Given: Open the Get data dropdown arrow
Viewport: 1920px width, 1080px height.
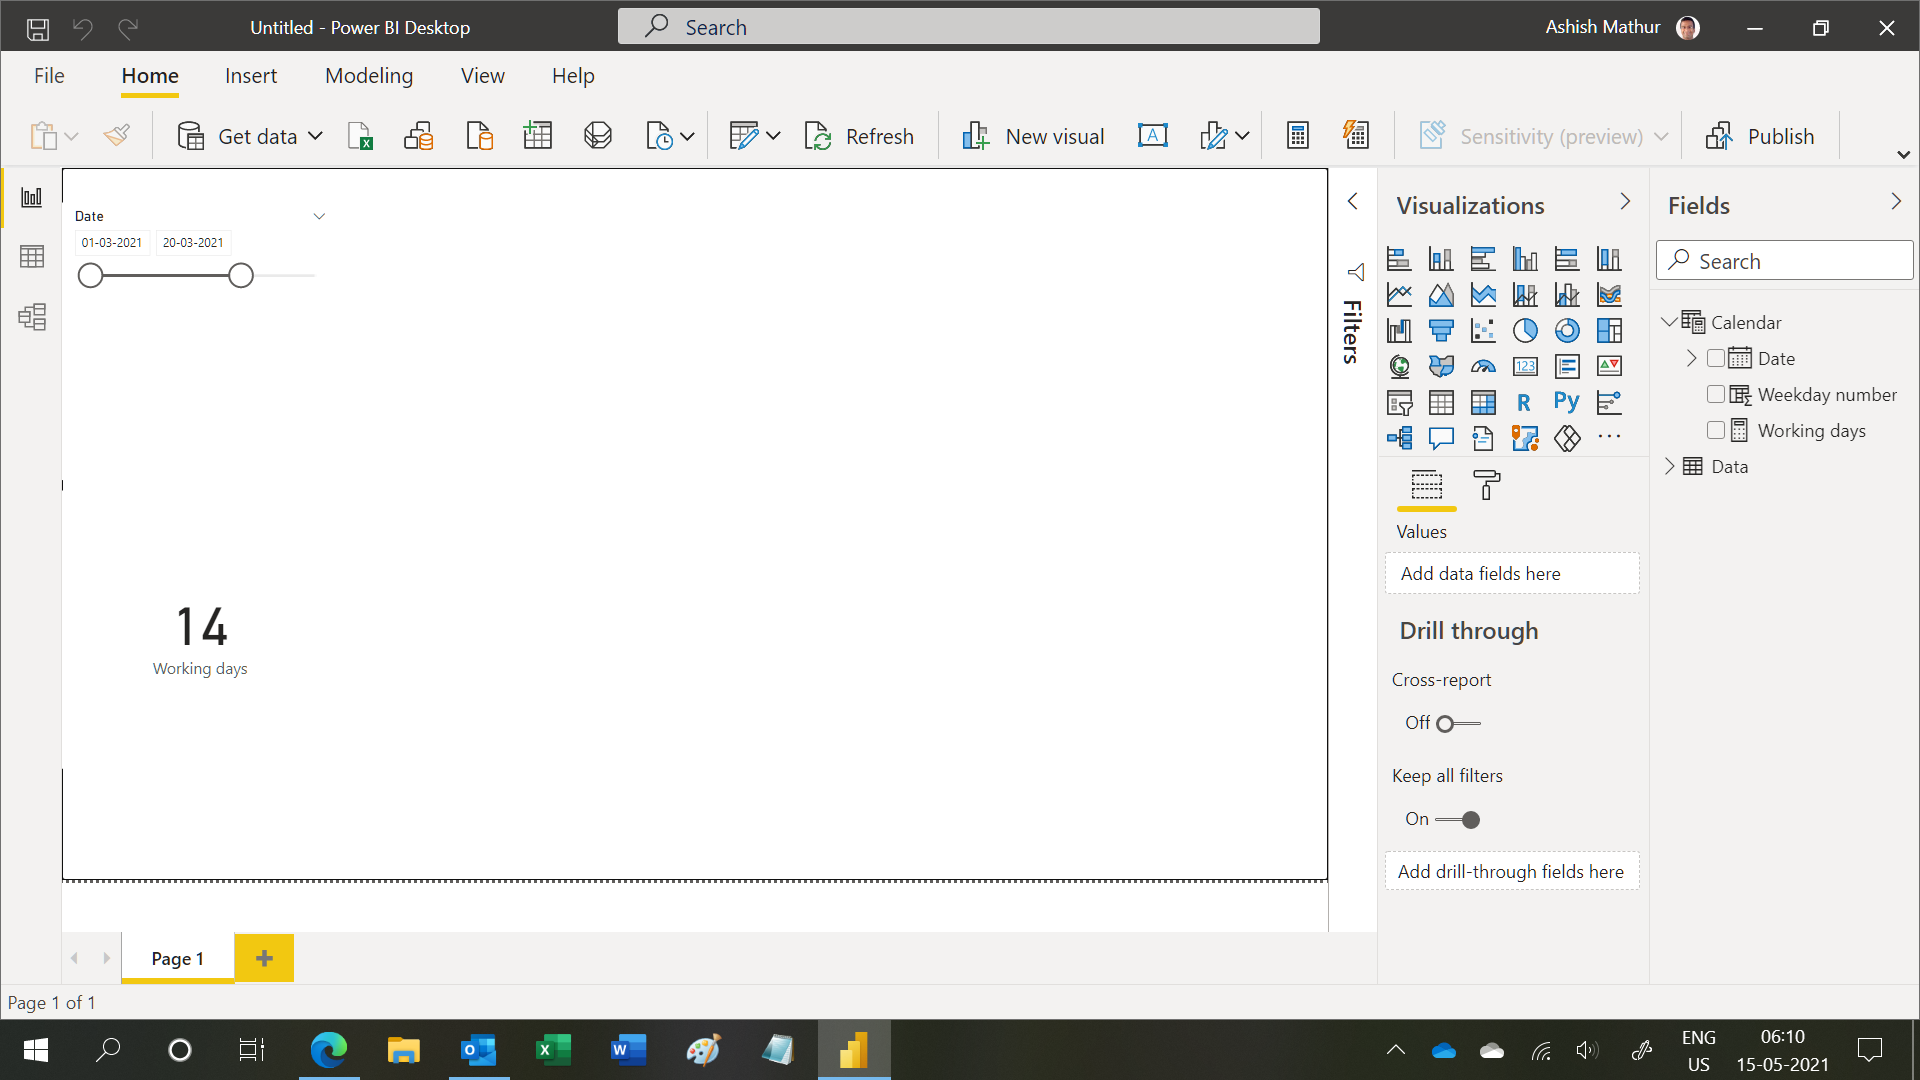Looking at the screenshot, I should click(x=315, y=136).
